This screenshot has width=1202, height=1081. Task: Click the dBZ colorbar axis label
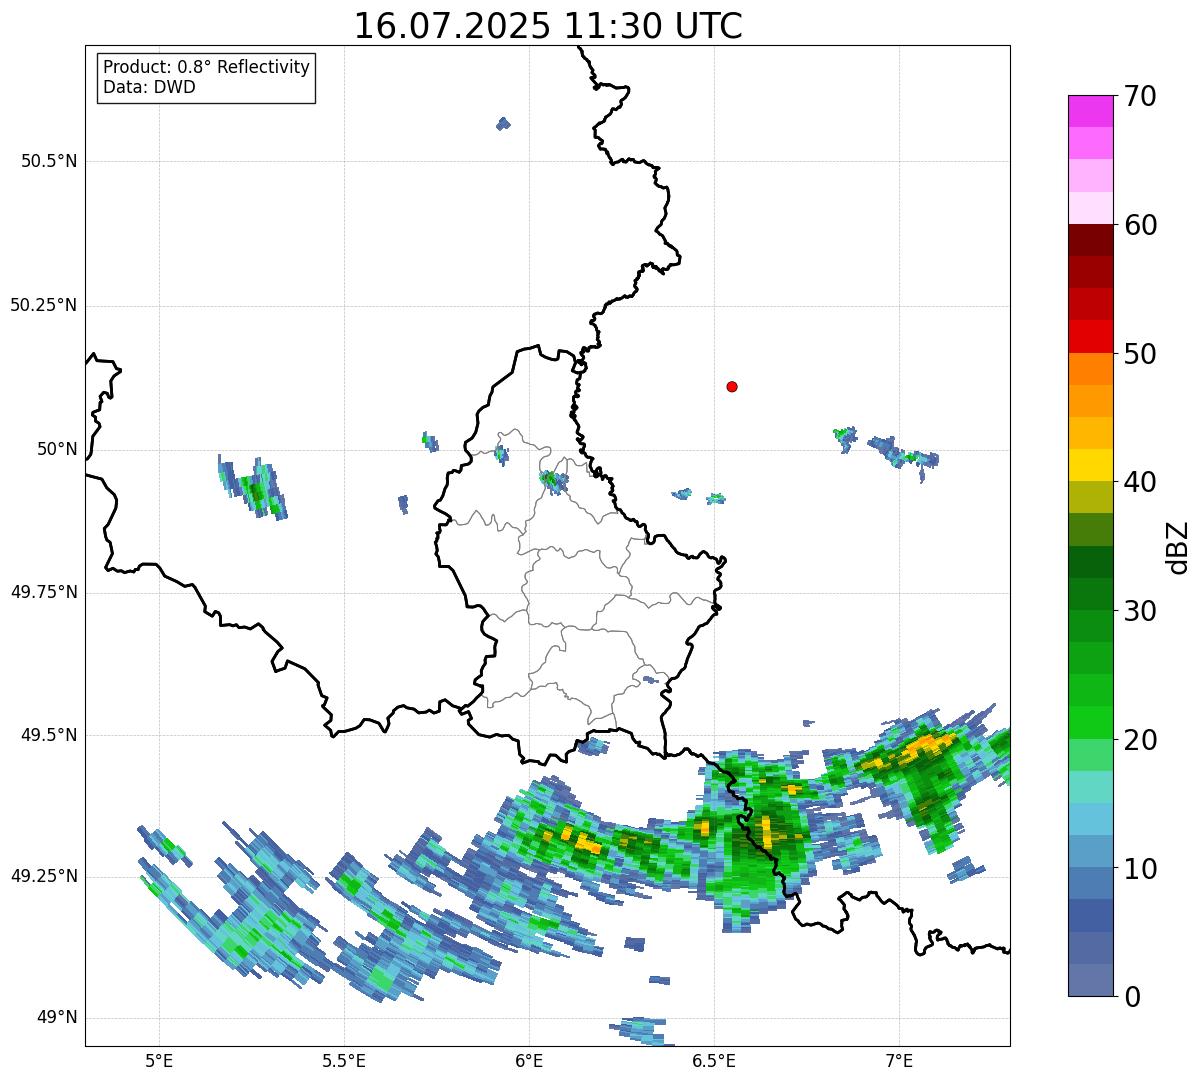click(x=1178, y=546)
